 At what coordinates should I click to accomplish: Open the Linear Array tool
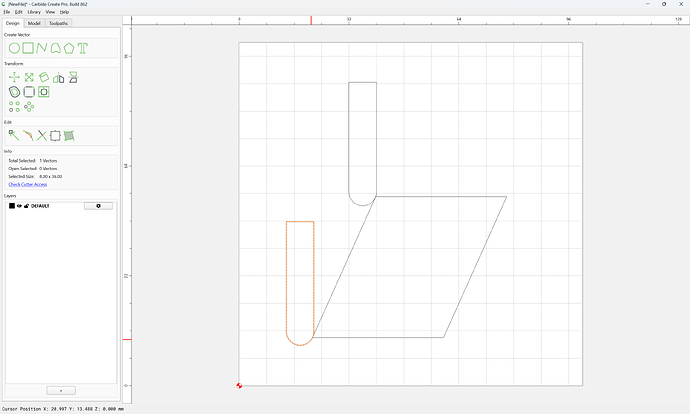click(x=14, y=106)
